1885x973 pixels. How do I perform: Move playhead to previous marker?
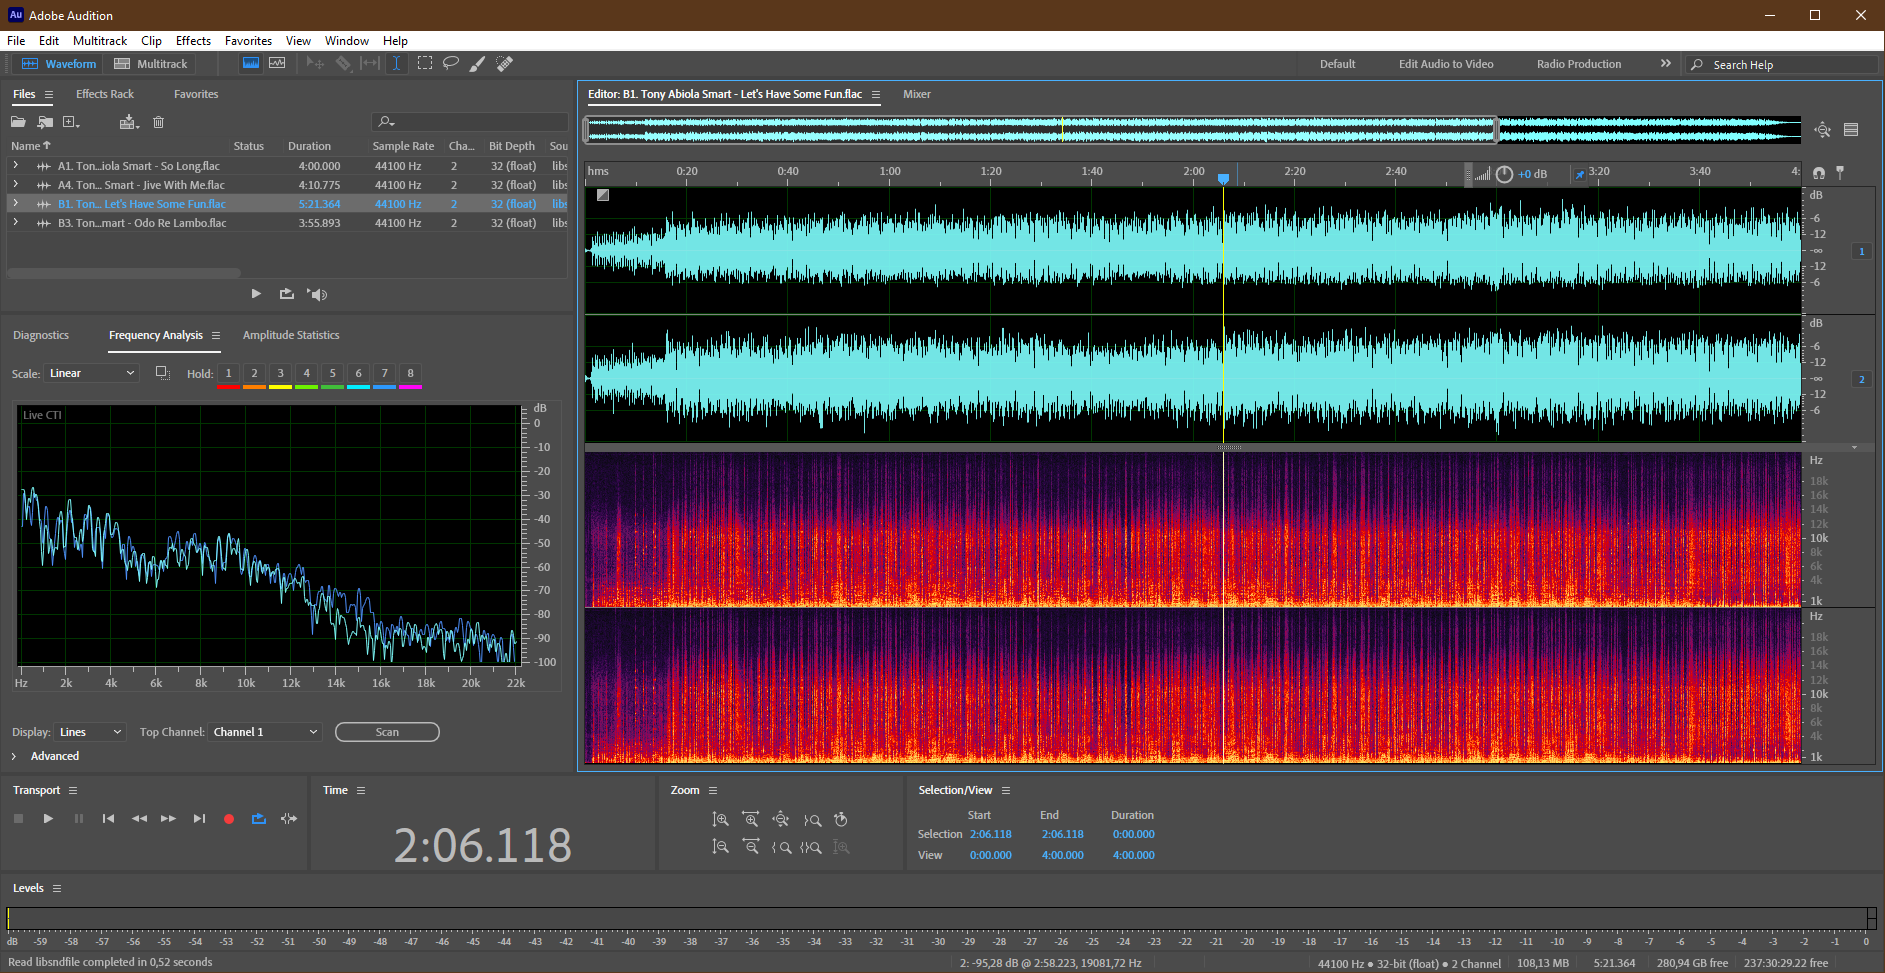108,818
